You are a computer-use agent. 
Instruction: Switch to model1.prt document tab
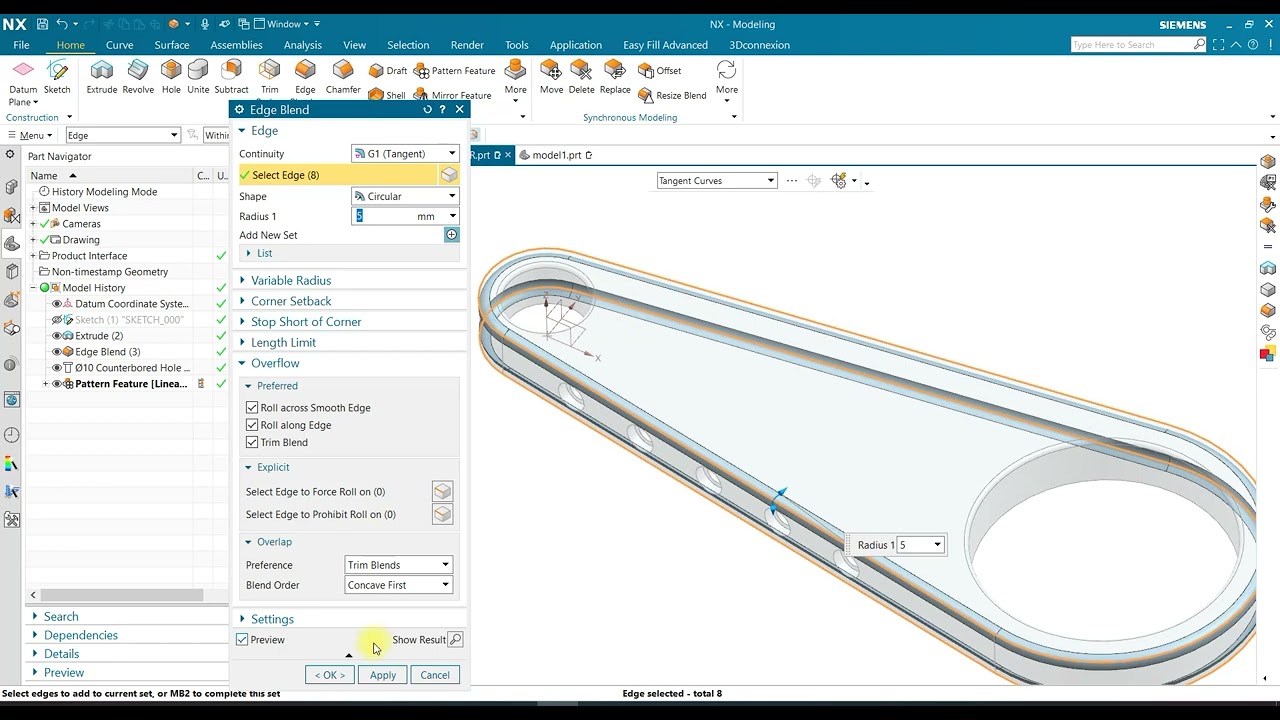tap(556, 155)
